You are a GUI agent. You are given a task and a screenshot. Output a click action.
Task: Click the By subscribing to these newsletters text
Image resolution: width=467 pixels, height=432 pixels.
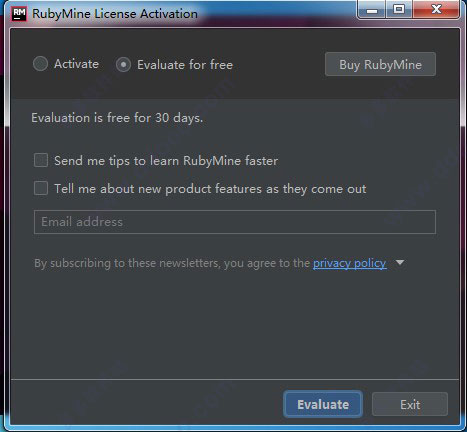click(x=172, y=263)
